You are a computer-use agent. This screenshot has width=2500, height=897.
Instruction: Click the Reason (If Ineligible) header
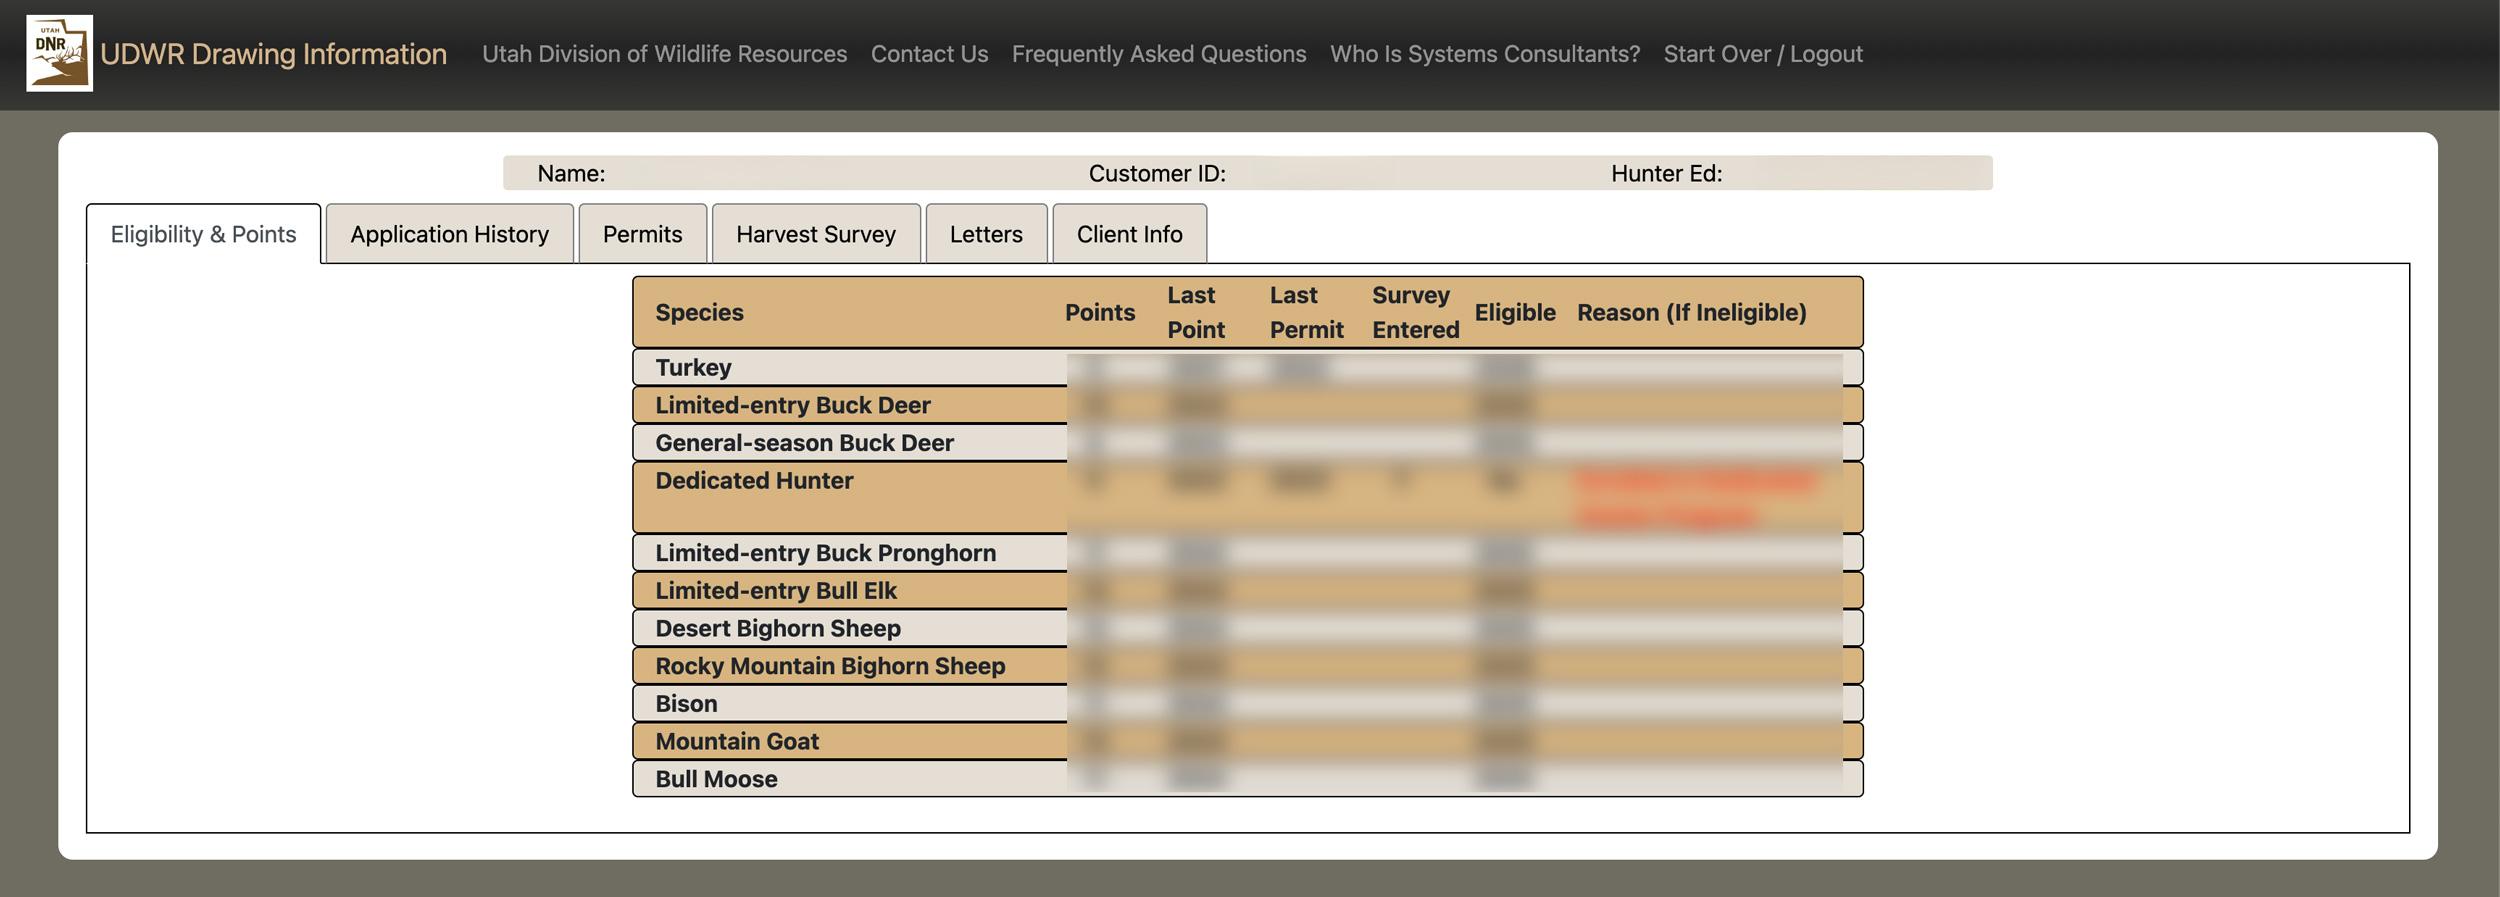1692,312
